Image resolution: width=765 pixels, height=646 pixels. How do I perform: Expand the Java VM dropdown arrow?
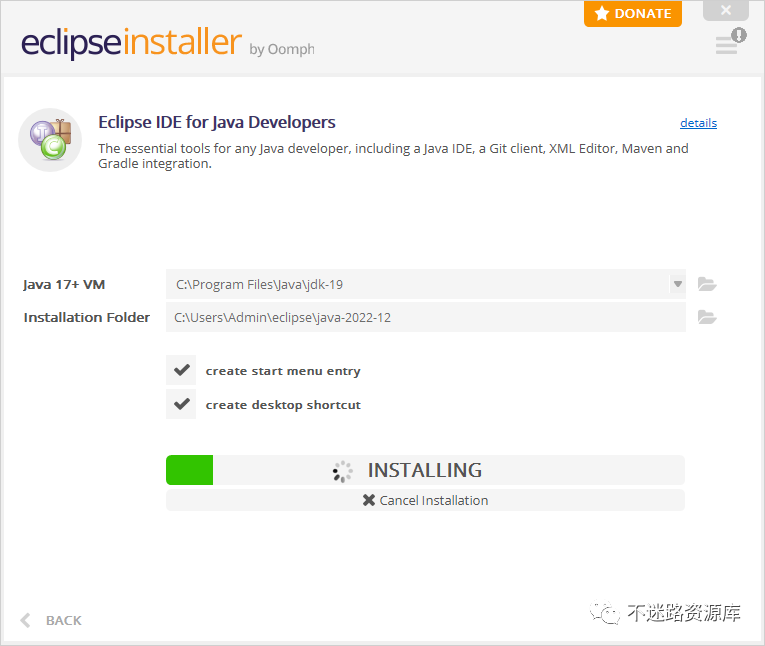678,284
